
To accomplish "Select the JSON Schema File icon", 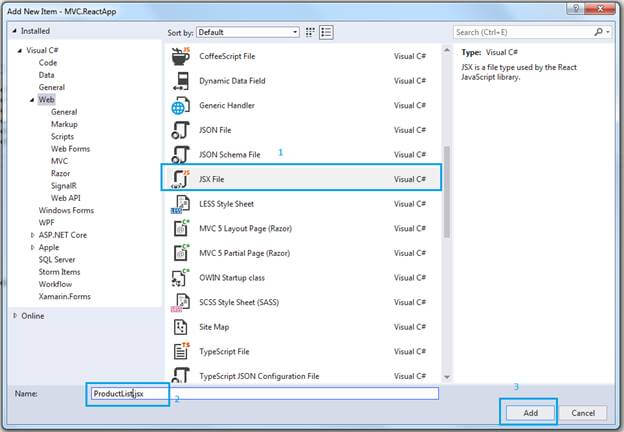I will [x=180, y=155].
